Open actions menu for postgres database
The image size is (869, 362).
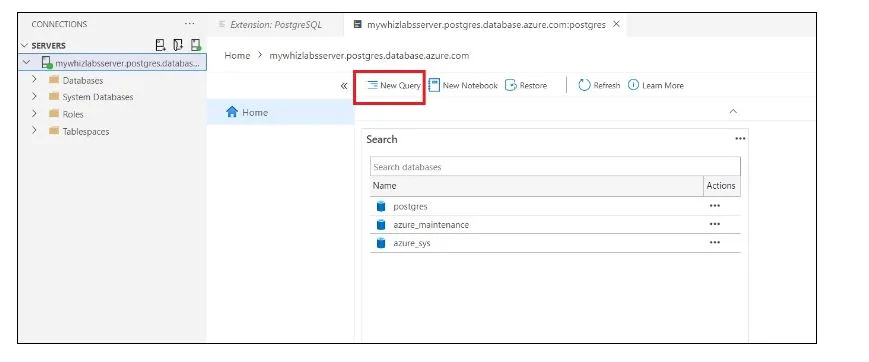(x=715, y=206)
